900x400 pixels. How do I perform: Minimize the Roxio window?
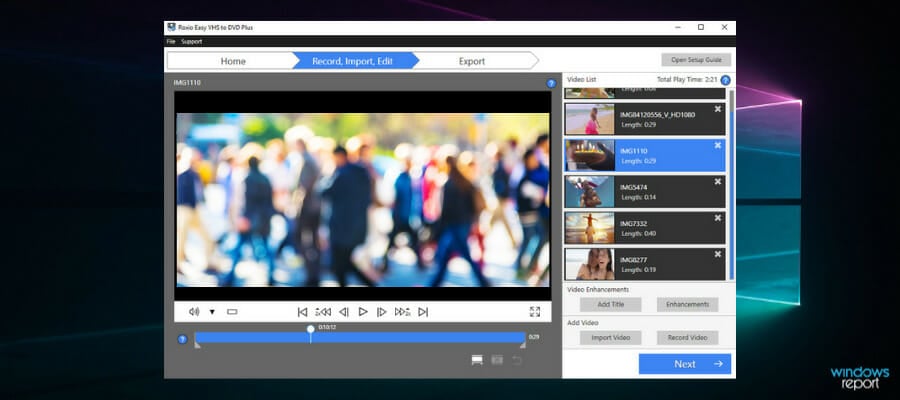click(677, 27)
